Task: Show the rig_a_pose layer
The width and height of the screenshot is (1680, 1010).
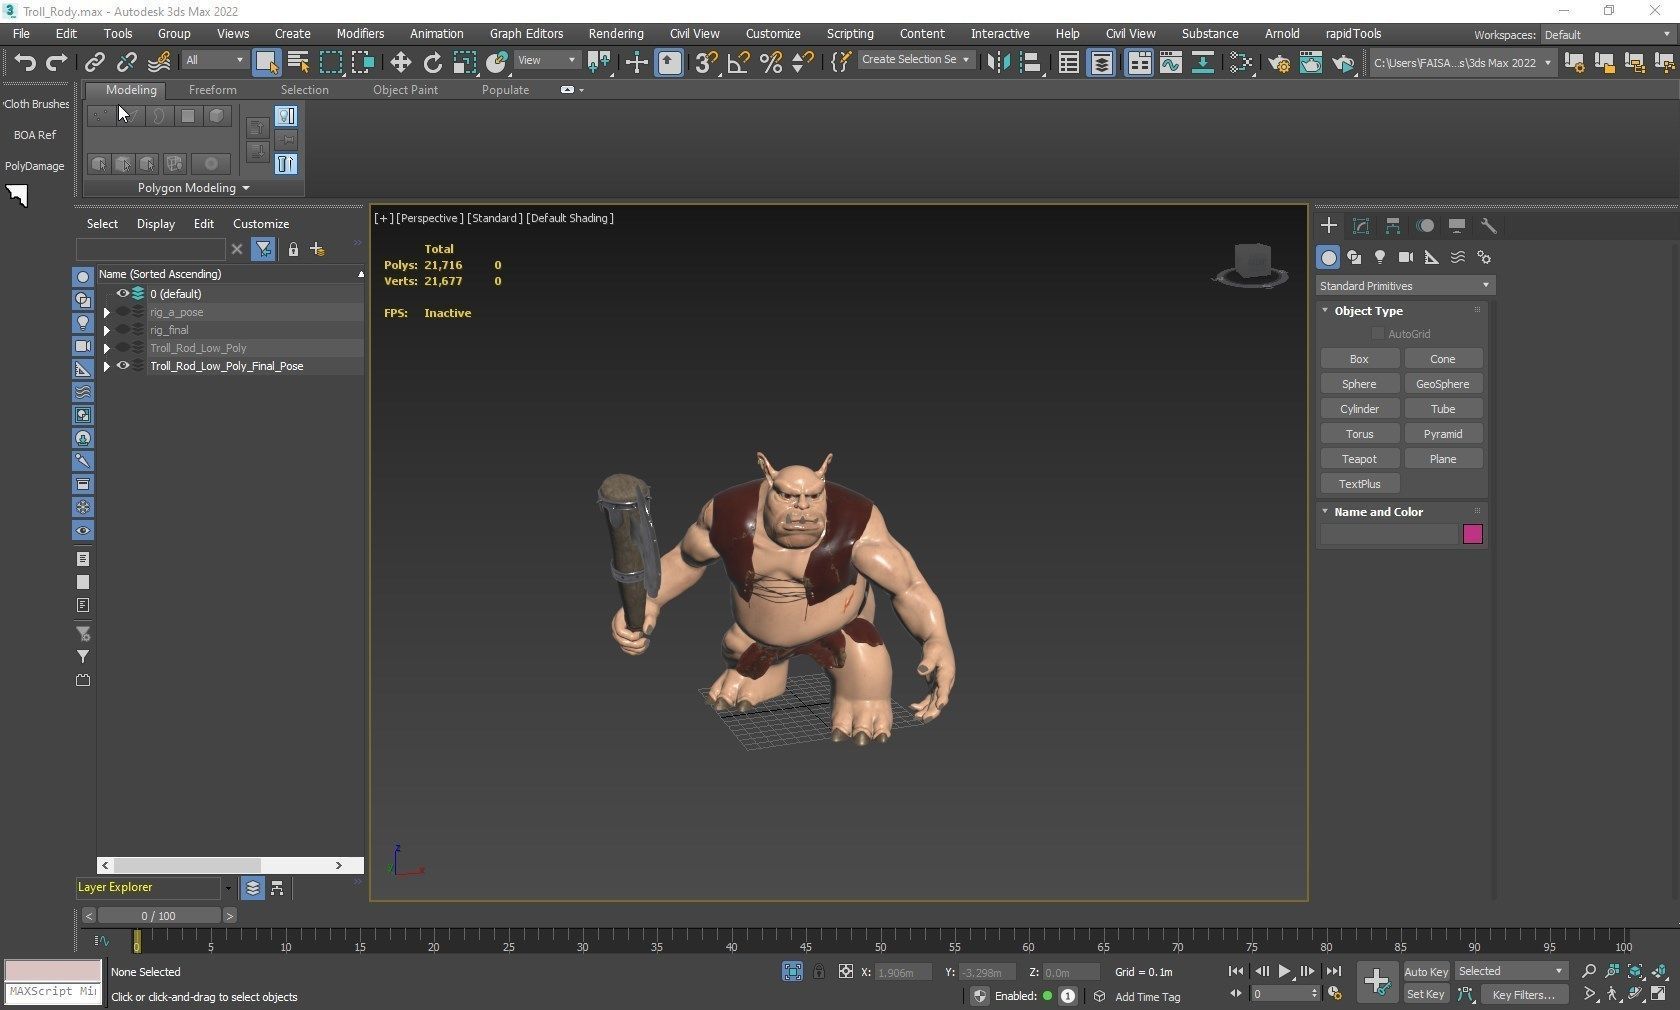Action: (123, 312)
